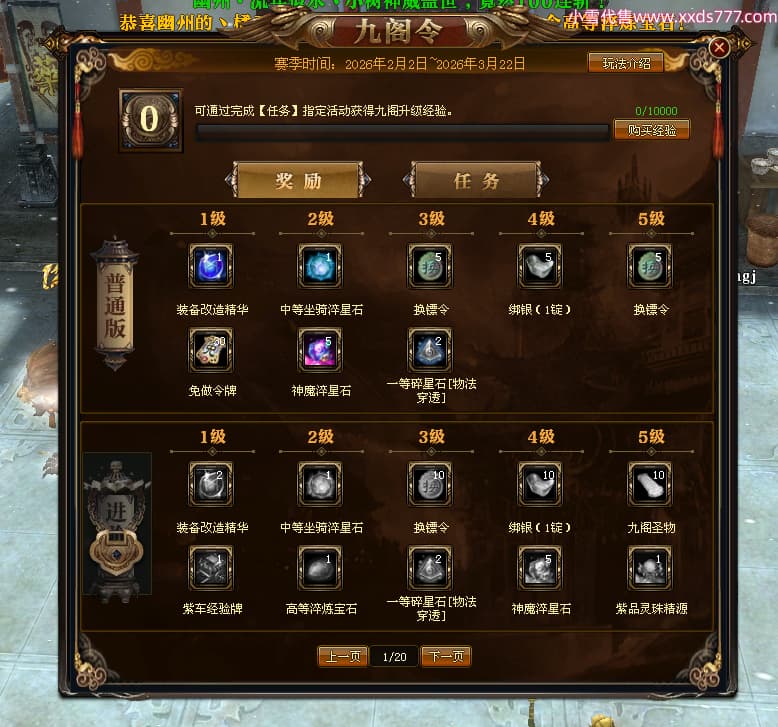The image size is (778, 727).
Task: Select 九阁圣物 reward icon
Action: (x=650, y=484)
